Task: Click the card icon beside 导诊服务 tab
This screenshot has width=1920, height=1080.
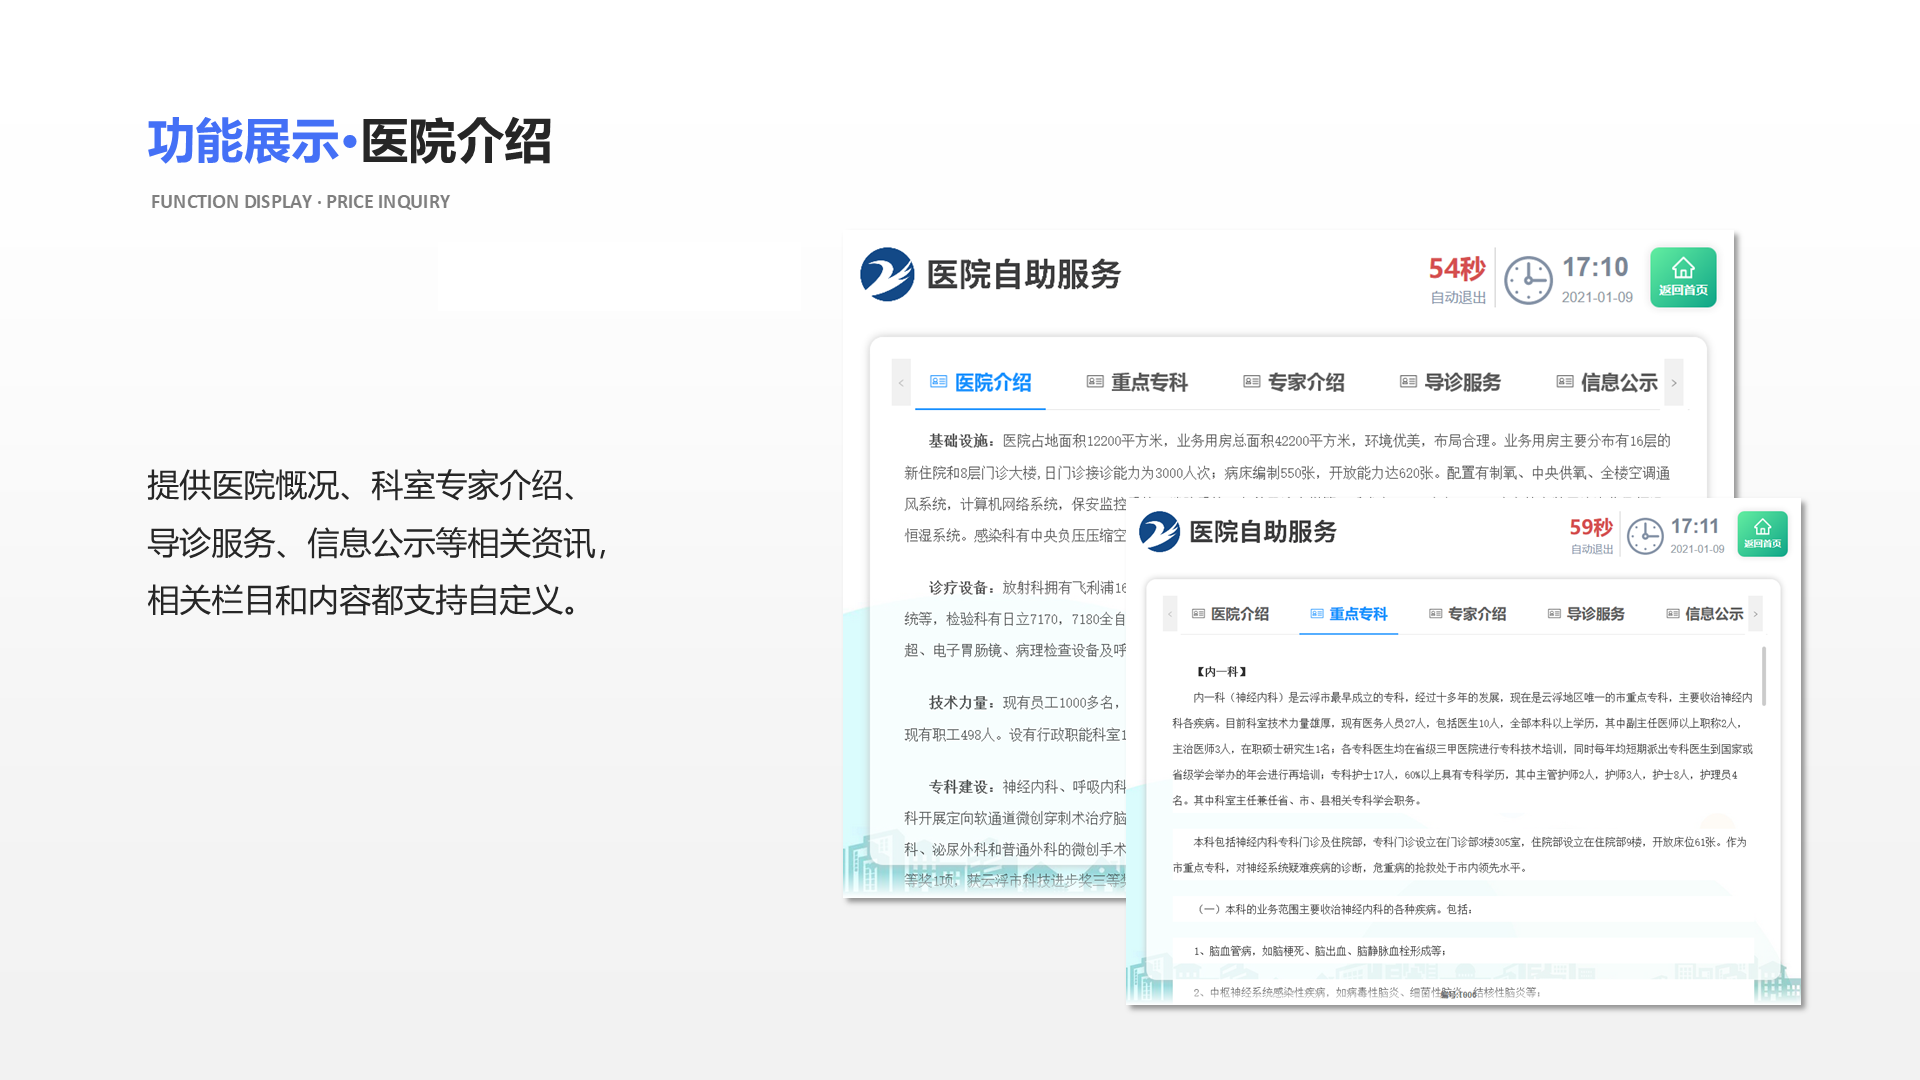Action: click(1406, 382)
